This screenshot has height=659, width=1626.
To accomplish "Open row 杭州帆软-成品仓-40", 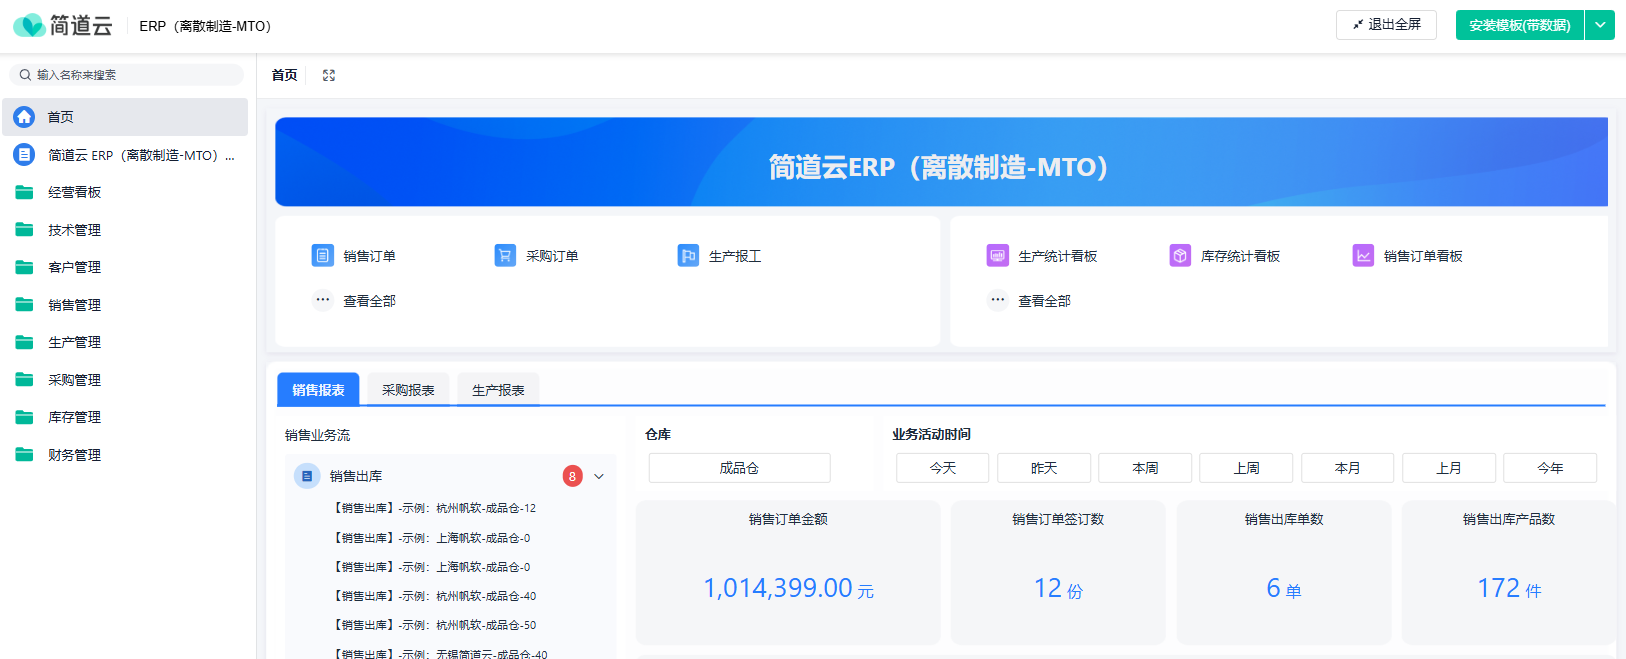I will point(435,596).
